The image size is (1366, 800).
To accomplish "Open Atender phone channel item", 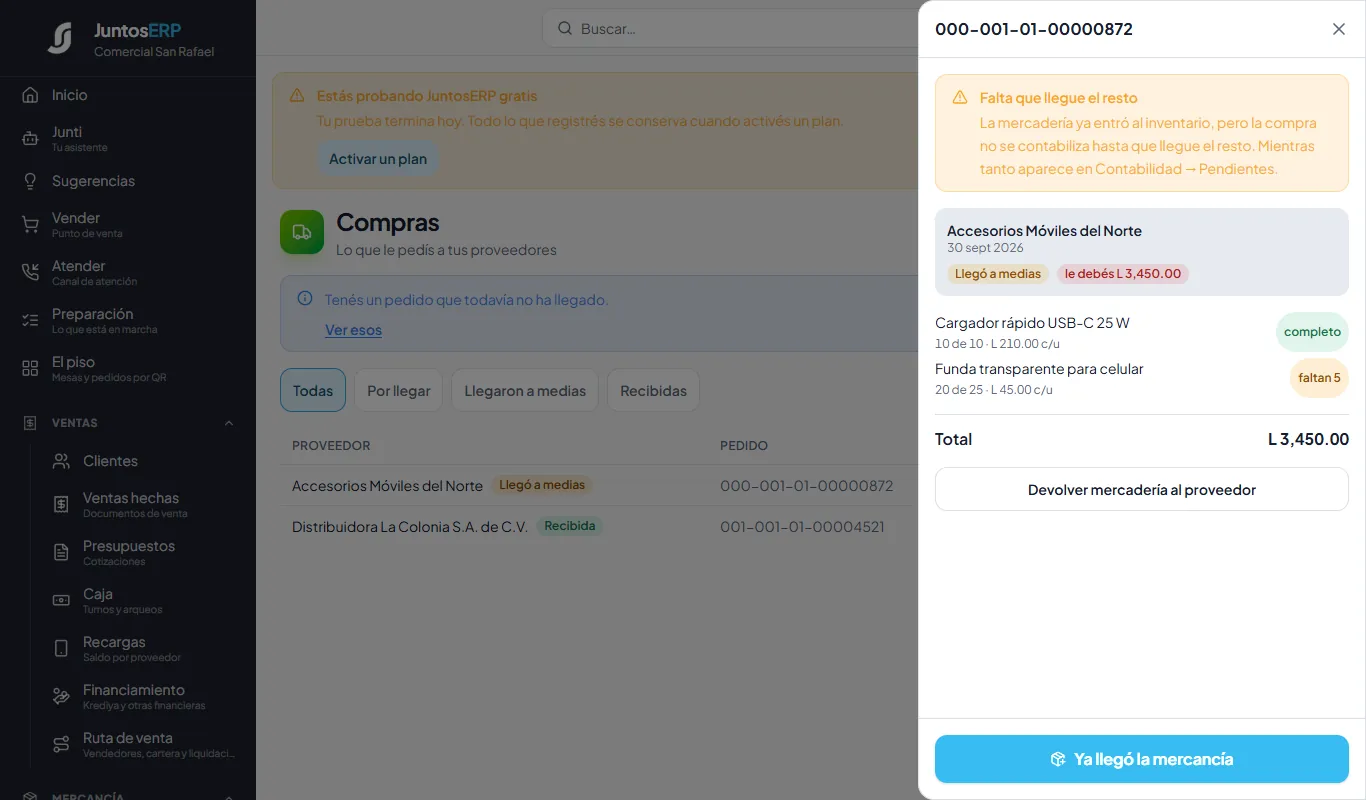I will coord(128,272).
